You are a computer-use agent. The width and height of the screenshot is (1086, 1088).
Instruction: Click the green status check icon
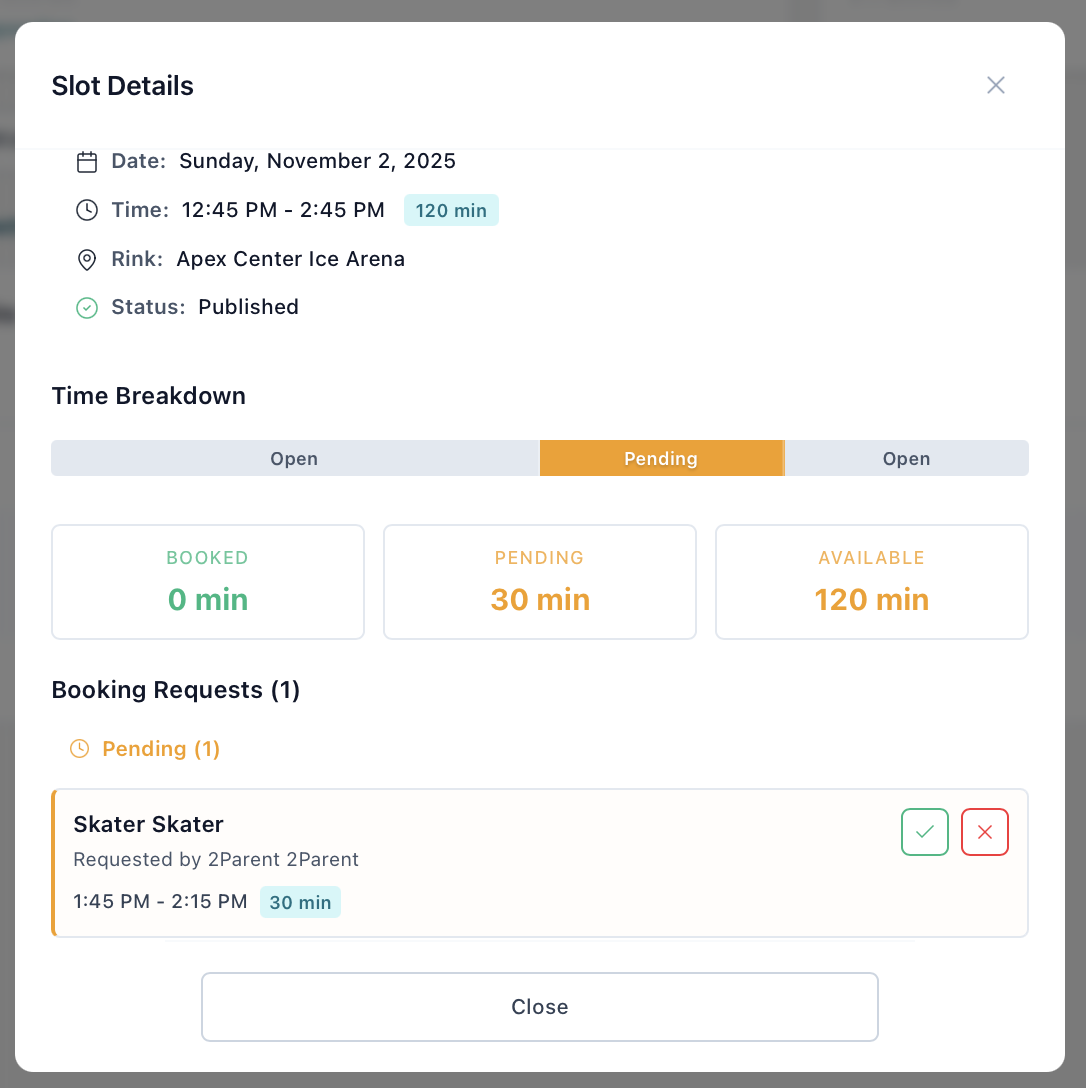coord(87,308)
